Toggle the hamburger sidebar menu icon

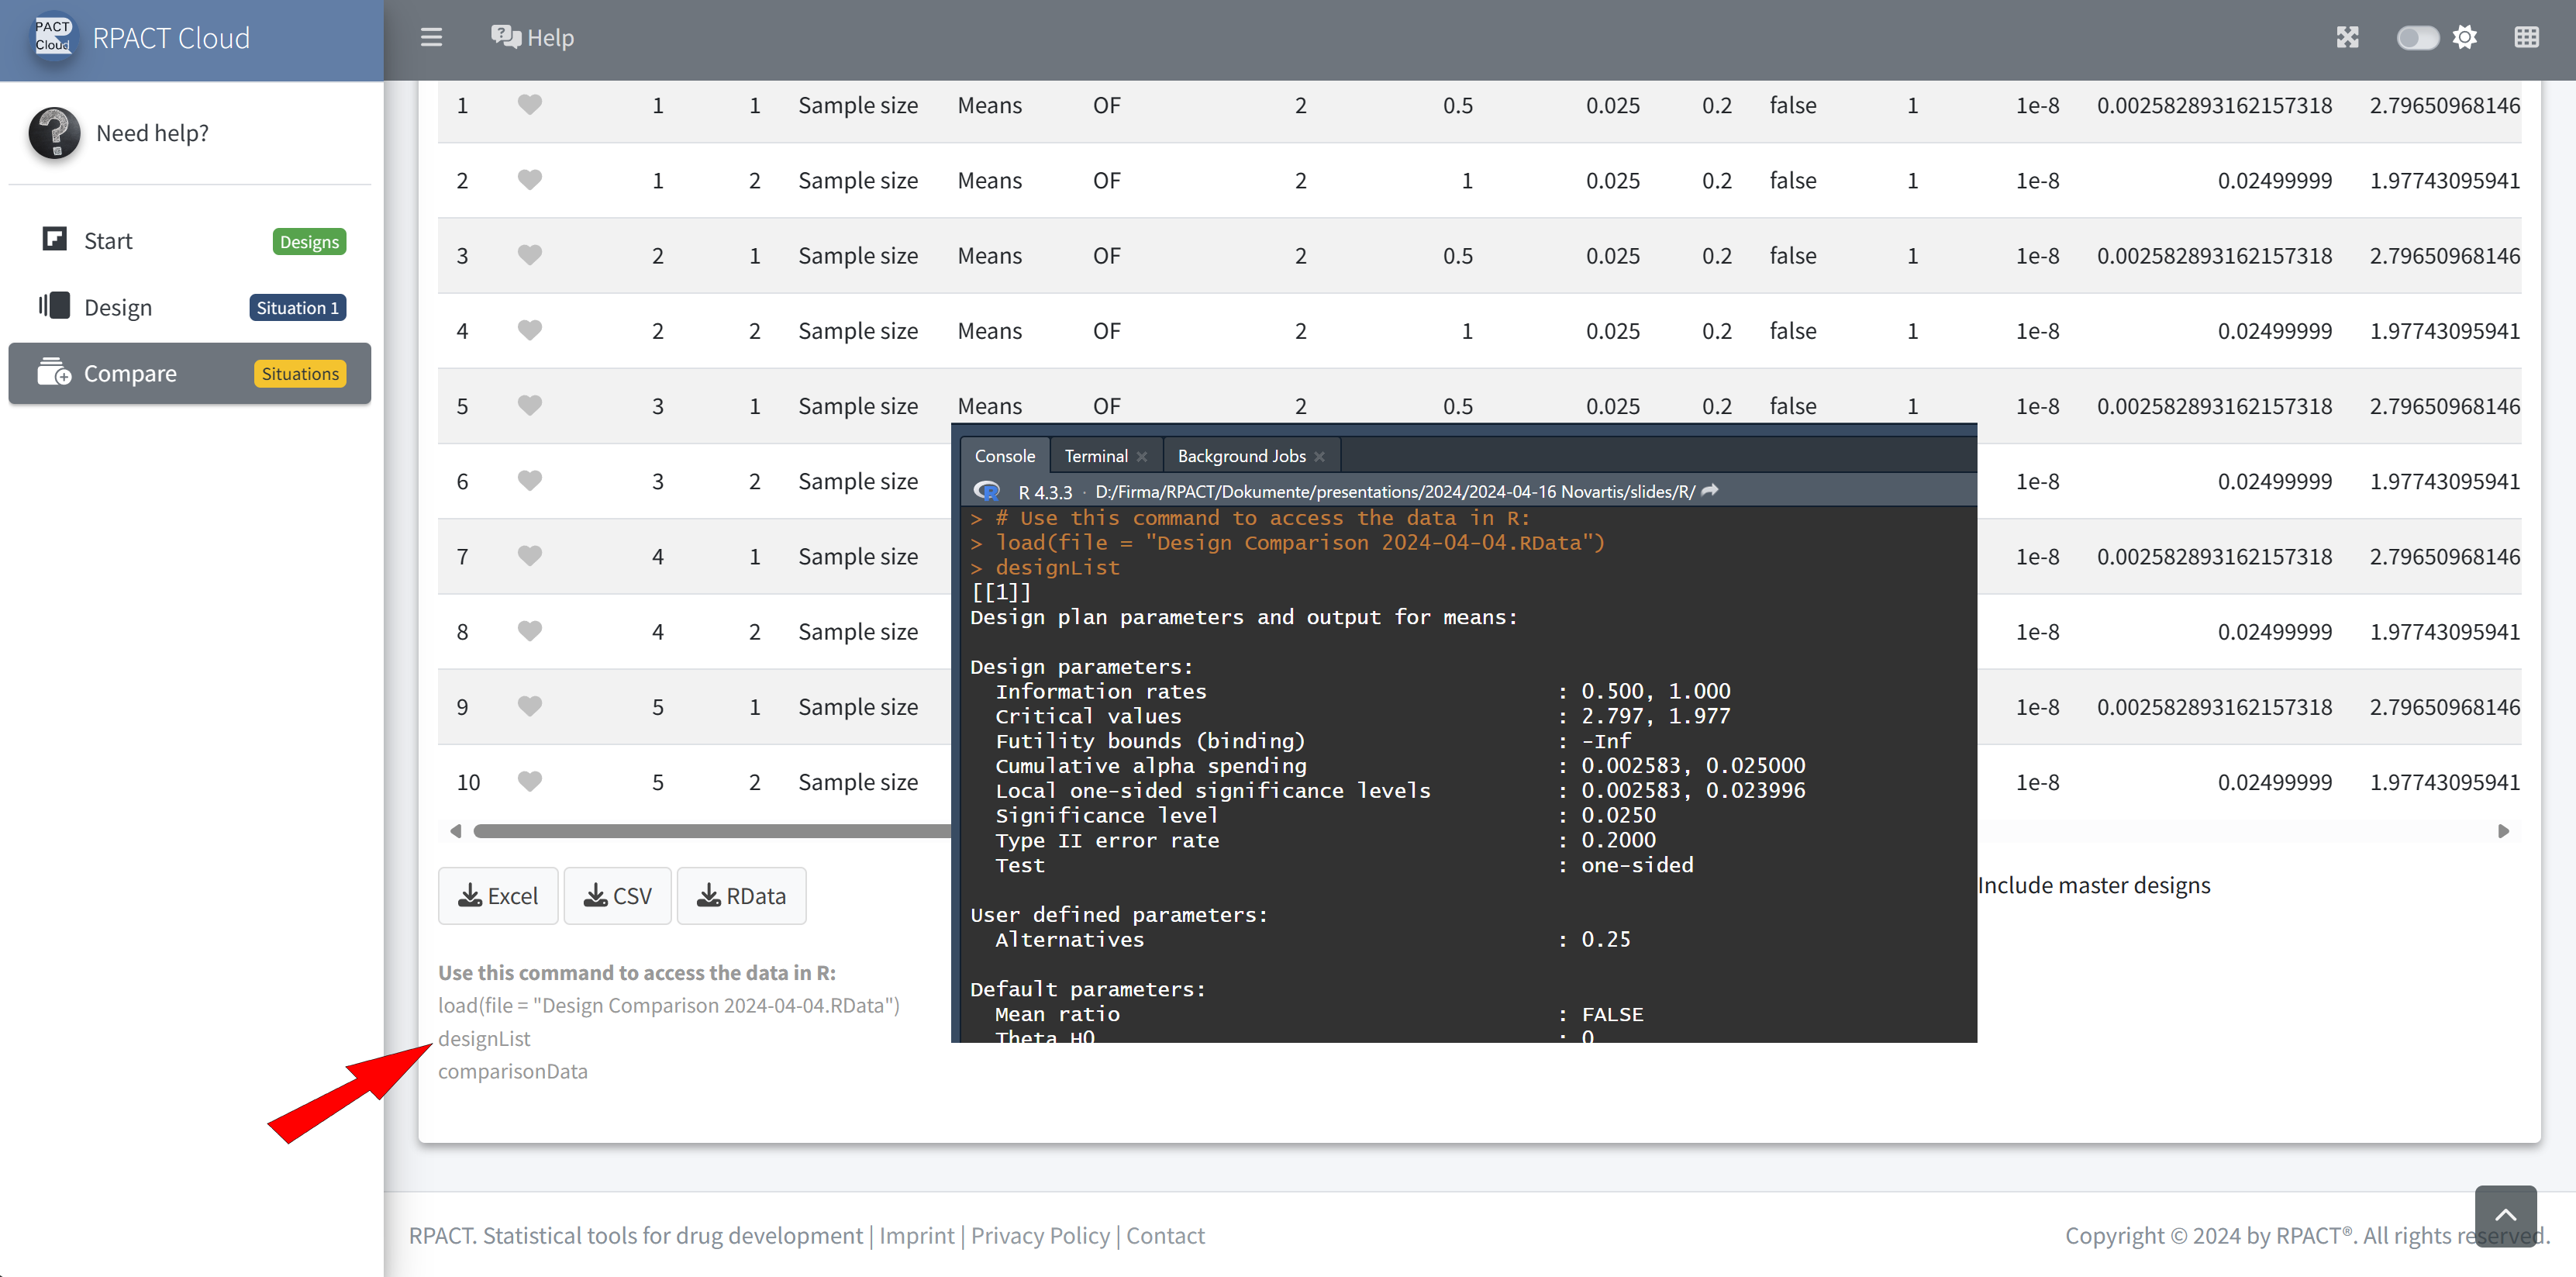click(x=431, y=38)
